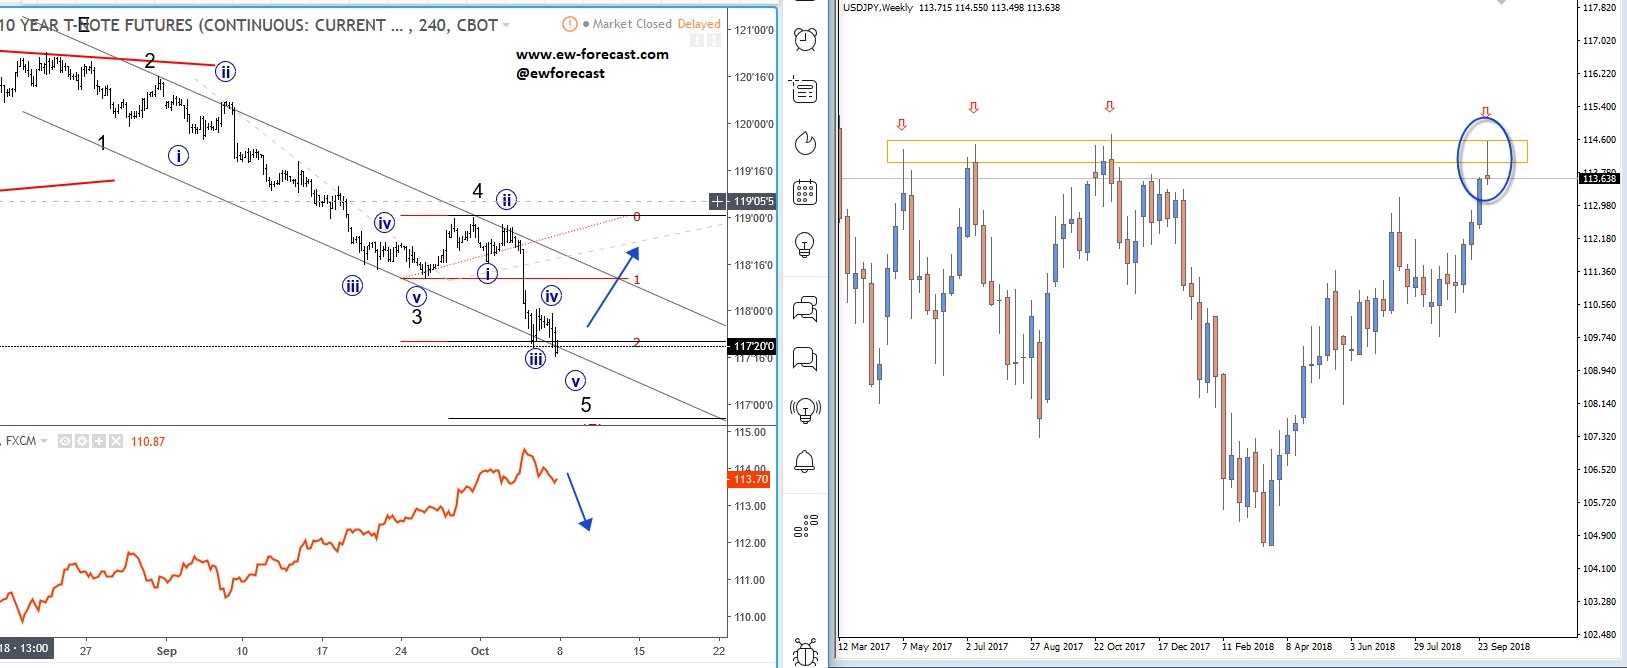1627x668 pixels.
Task: Open settings gear for the FXCM indicator
Action: click(x=82, y=441)
